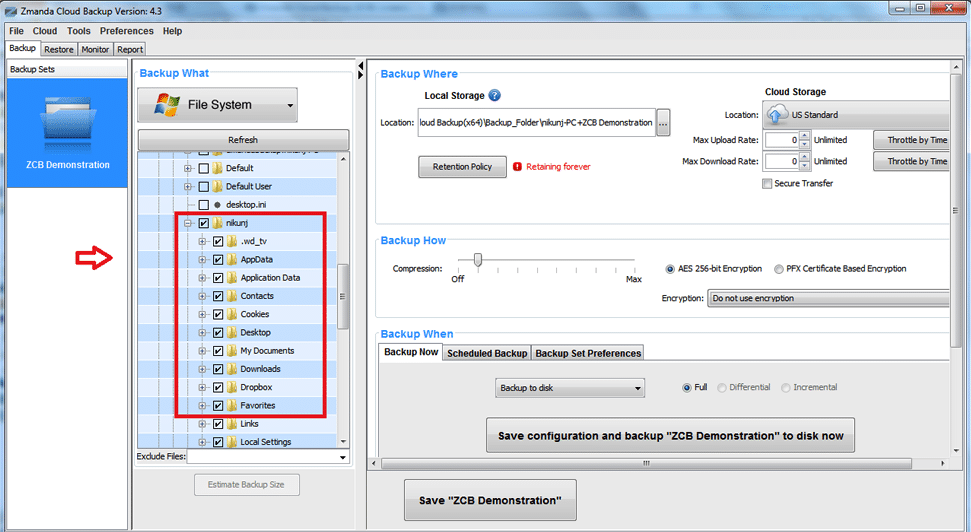Click the Default User folder icon
Screen dimensions: 971x532
(217, 186)
